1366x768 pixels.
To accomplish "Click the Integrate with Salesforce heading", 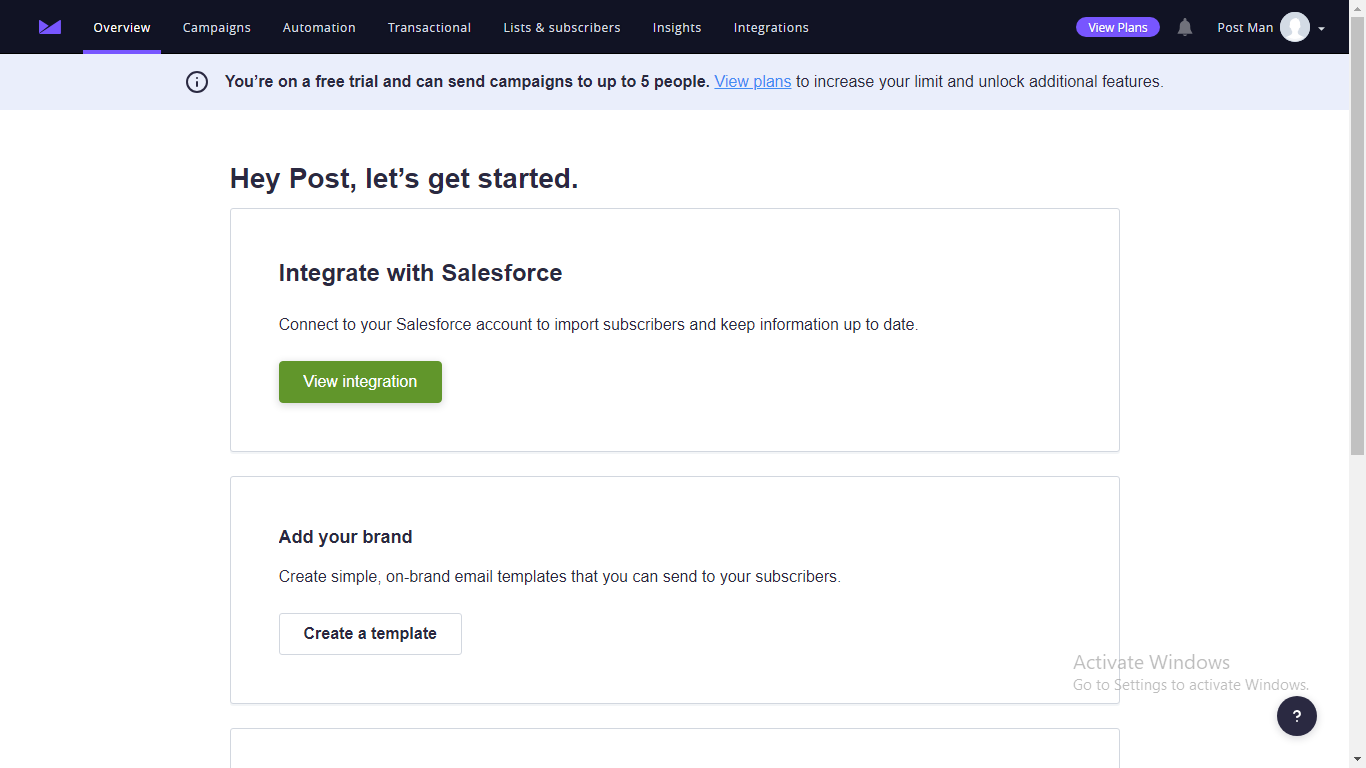I will [x=420, y=273].
